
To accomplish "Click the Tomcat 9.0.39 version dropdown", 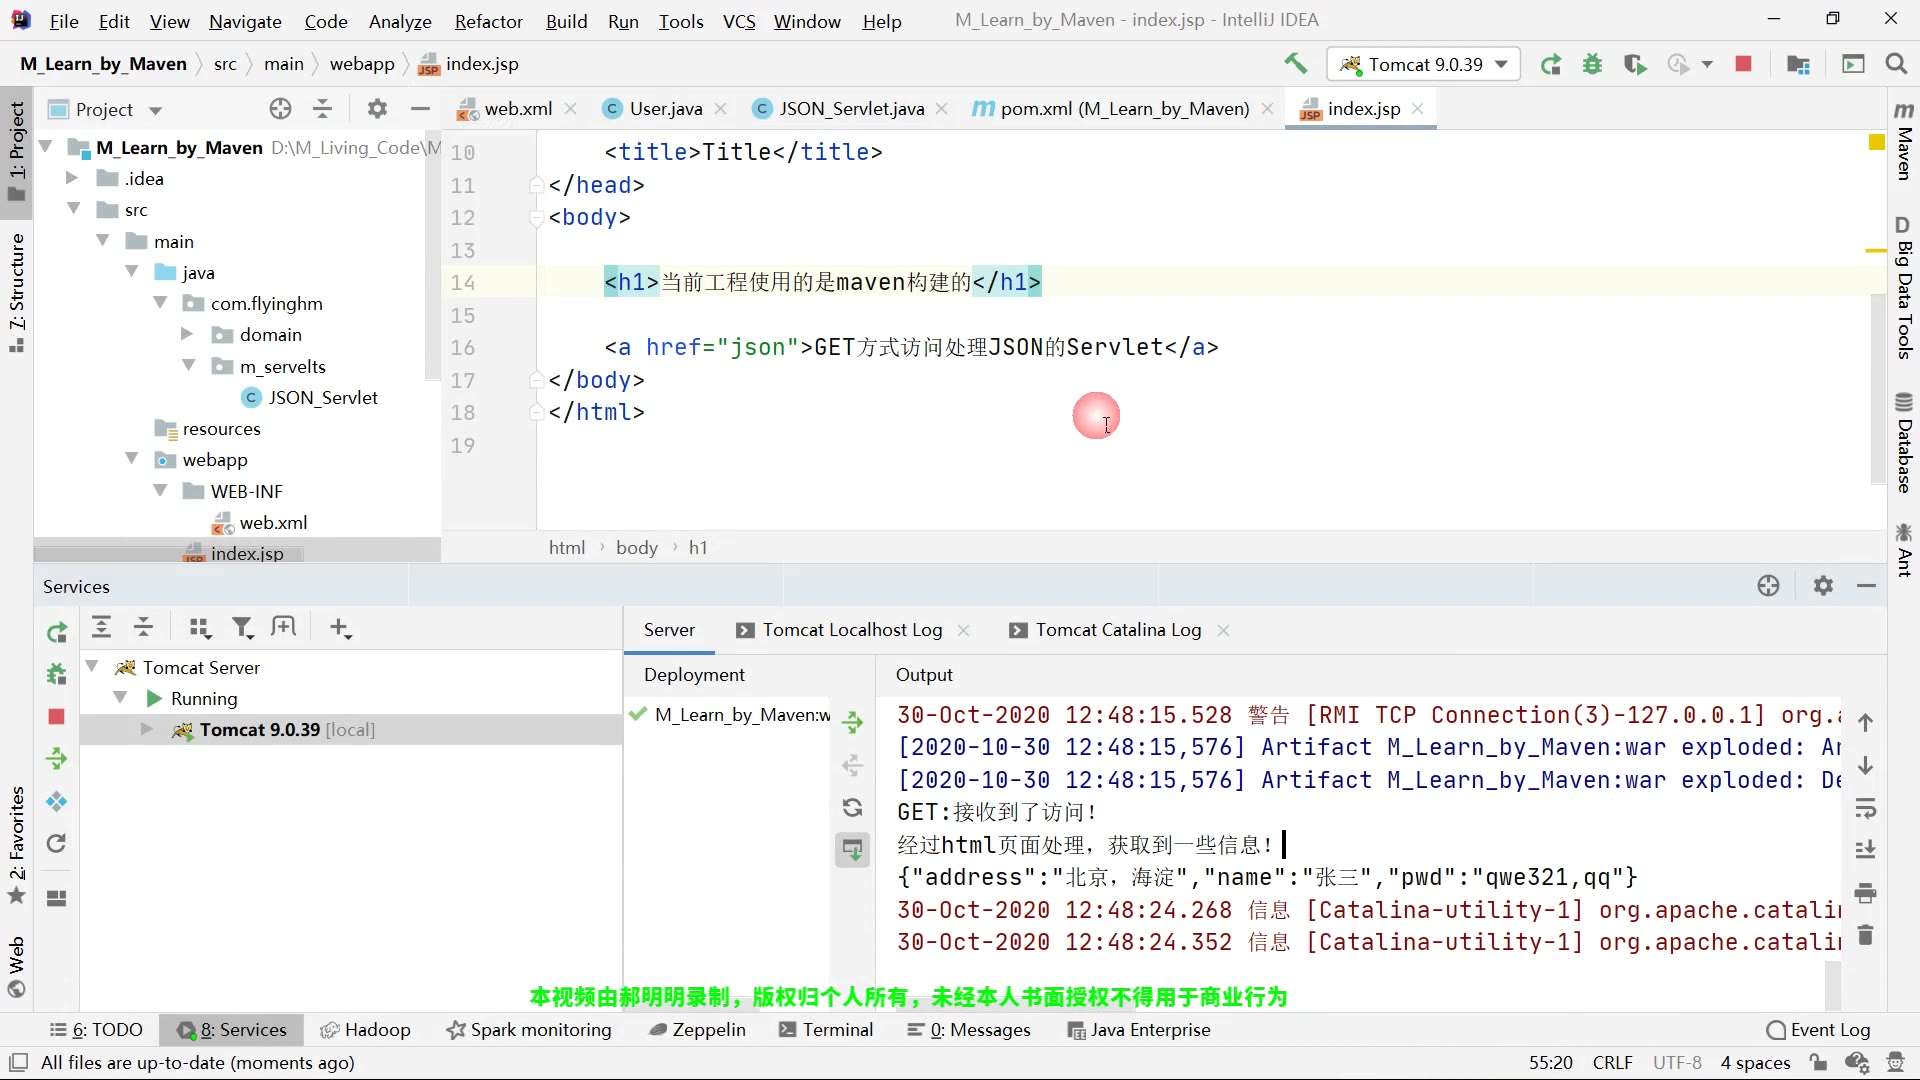I will tap(1424, 63).
